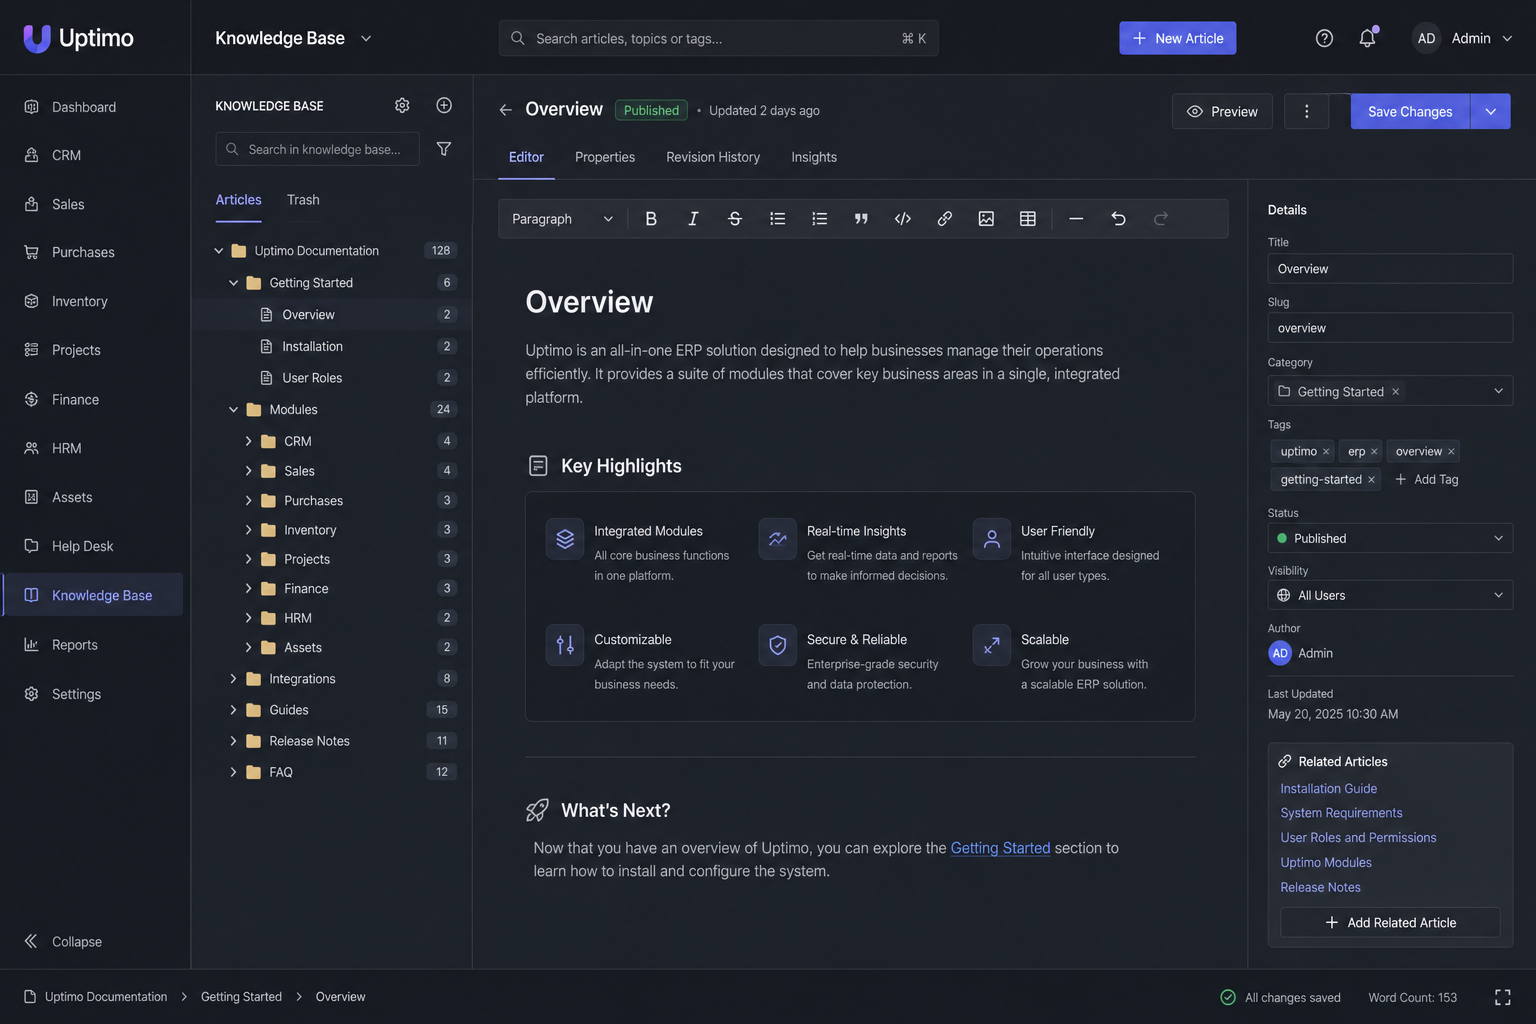The height and width of the screenshot is (1024, 1536).
Task: Focus the Search articles, topics or tags field
Action: coord(718,38)
